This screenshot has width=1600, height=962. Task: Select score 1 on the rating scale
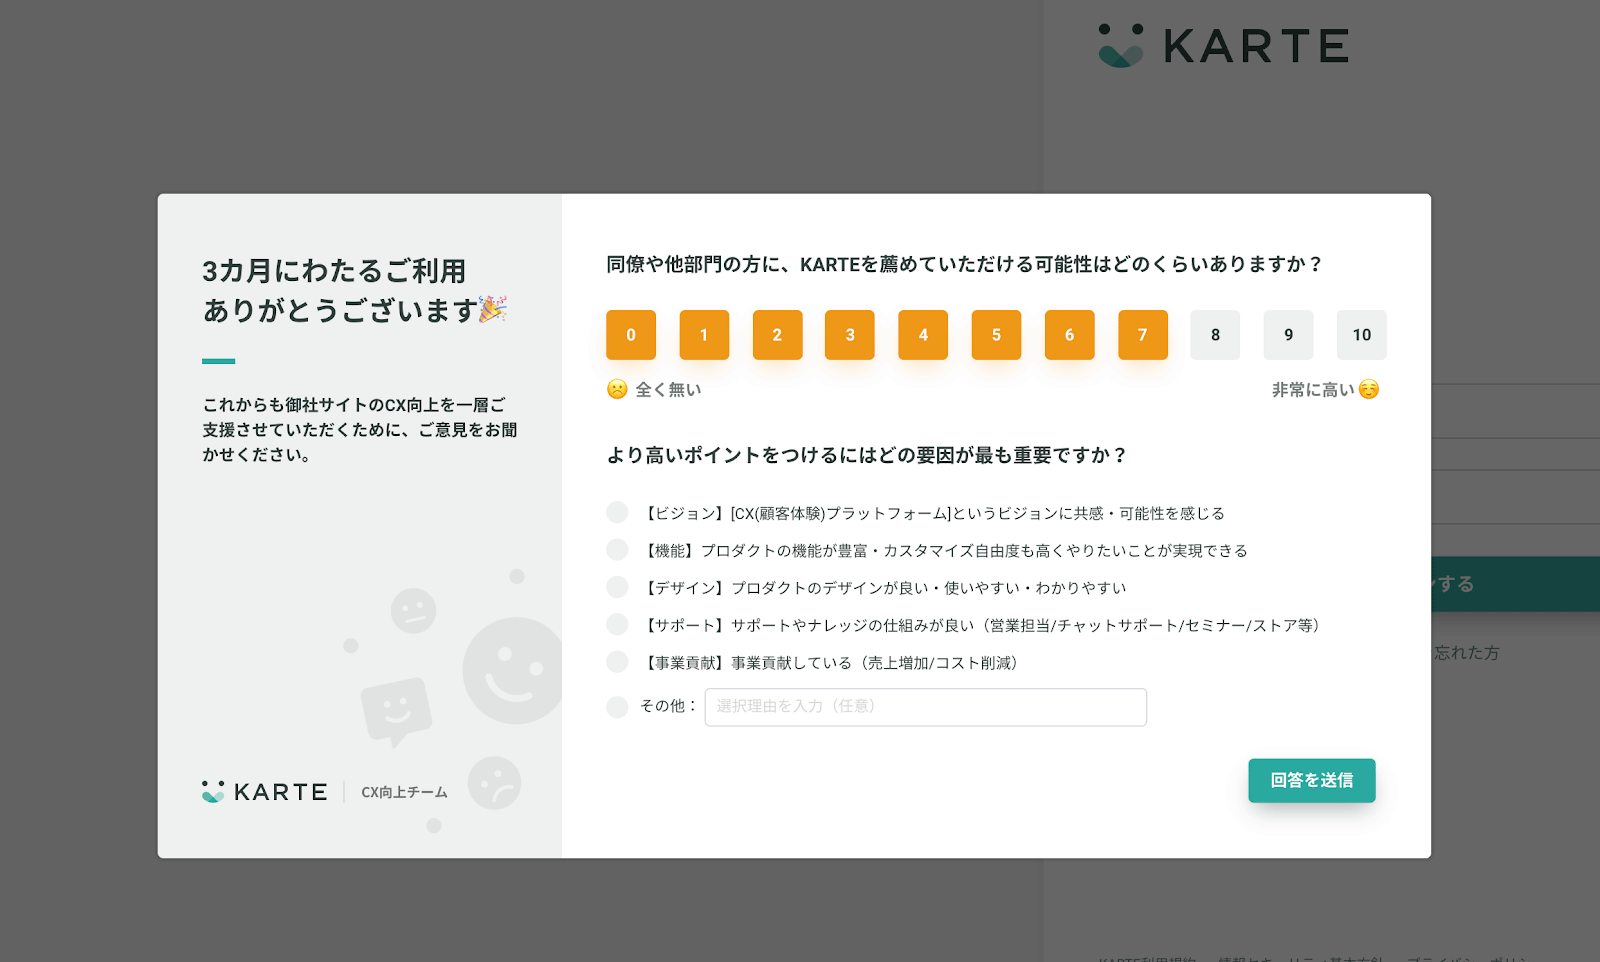[x=704, y=335]
